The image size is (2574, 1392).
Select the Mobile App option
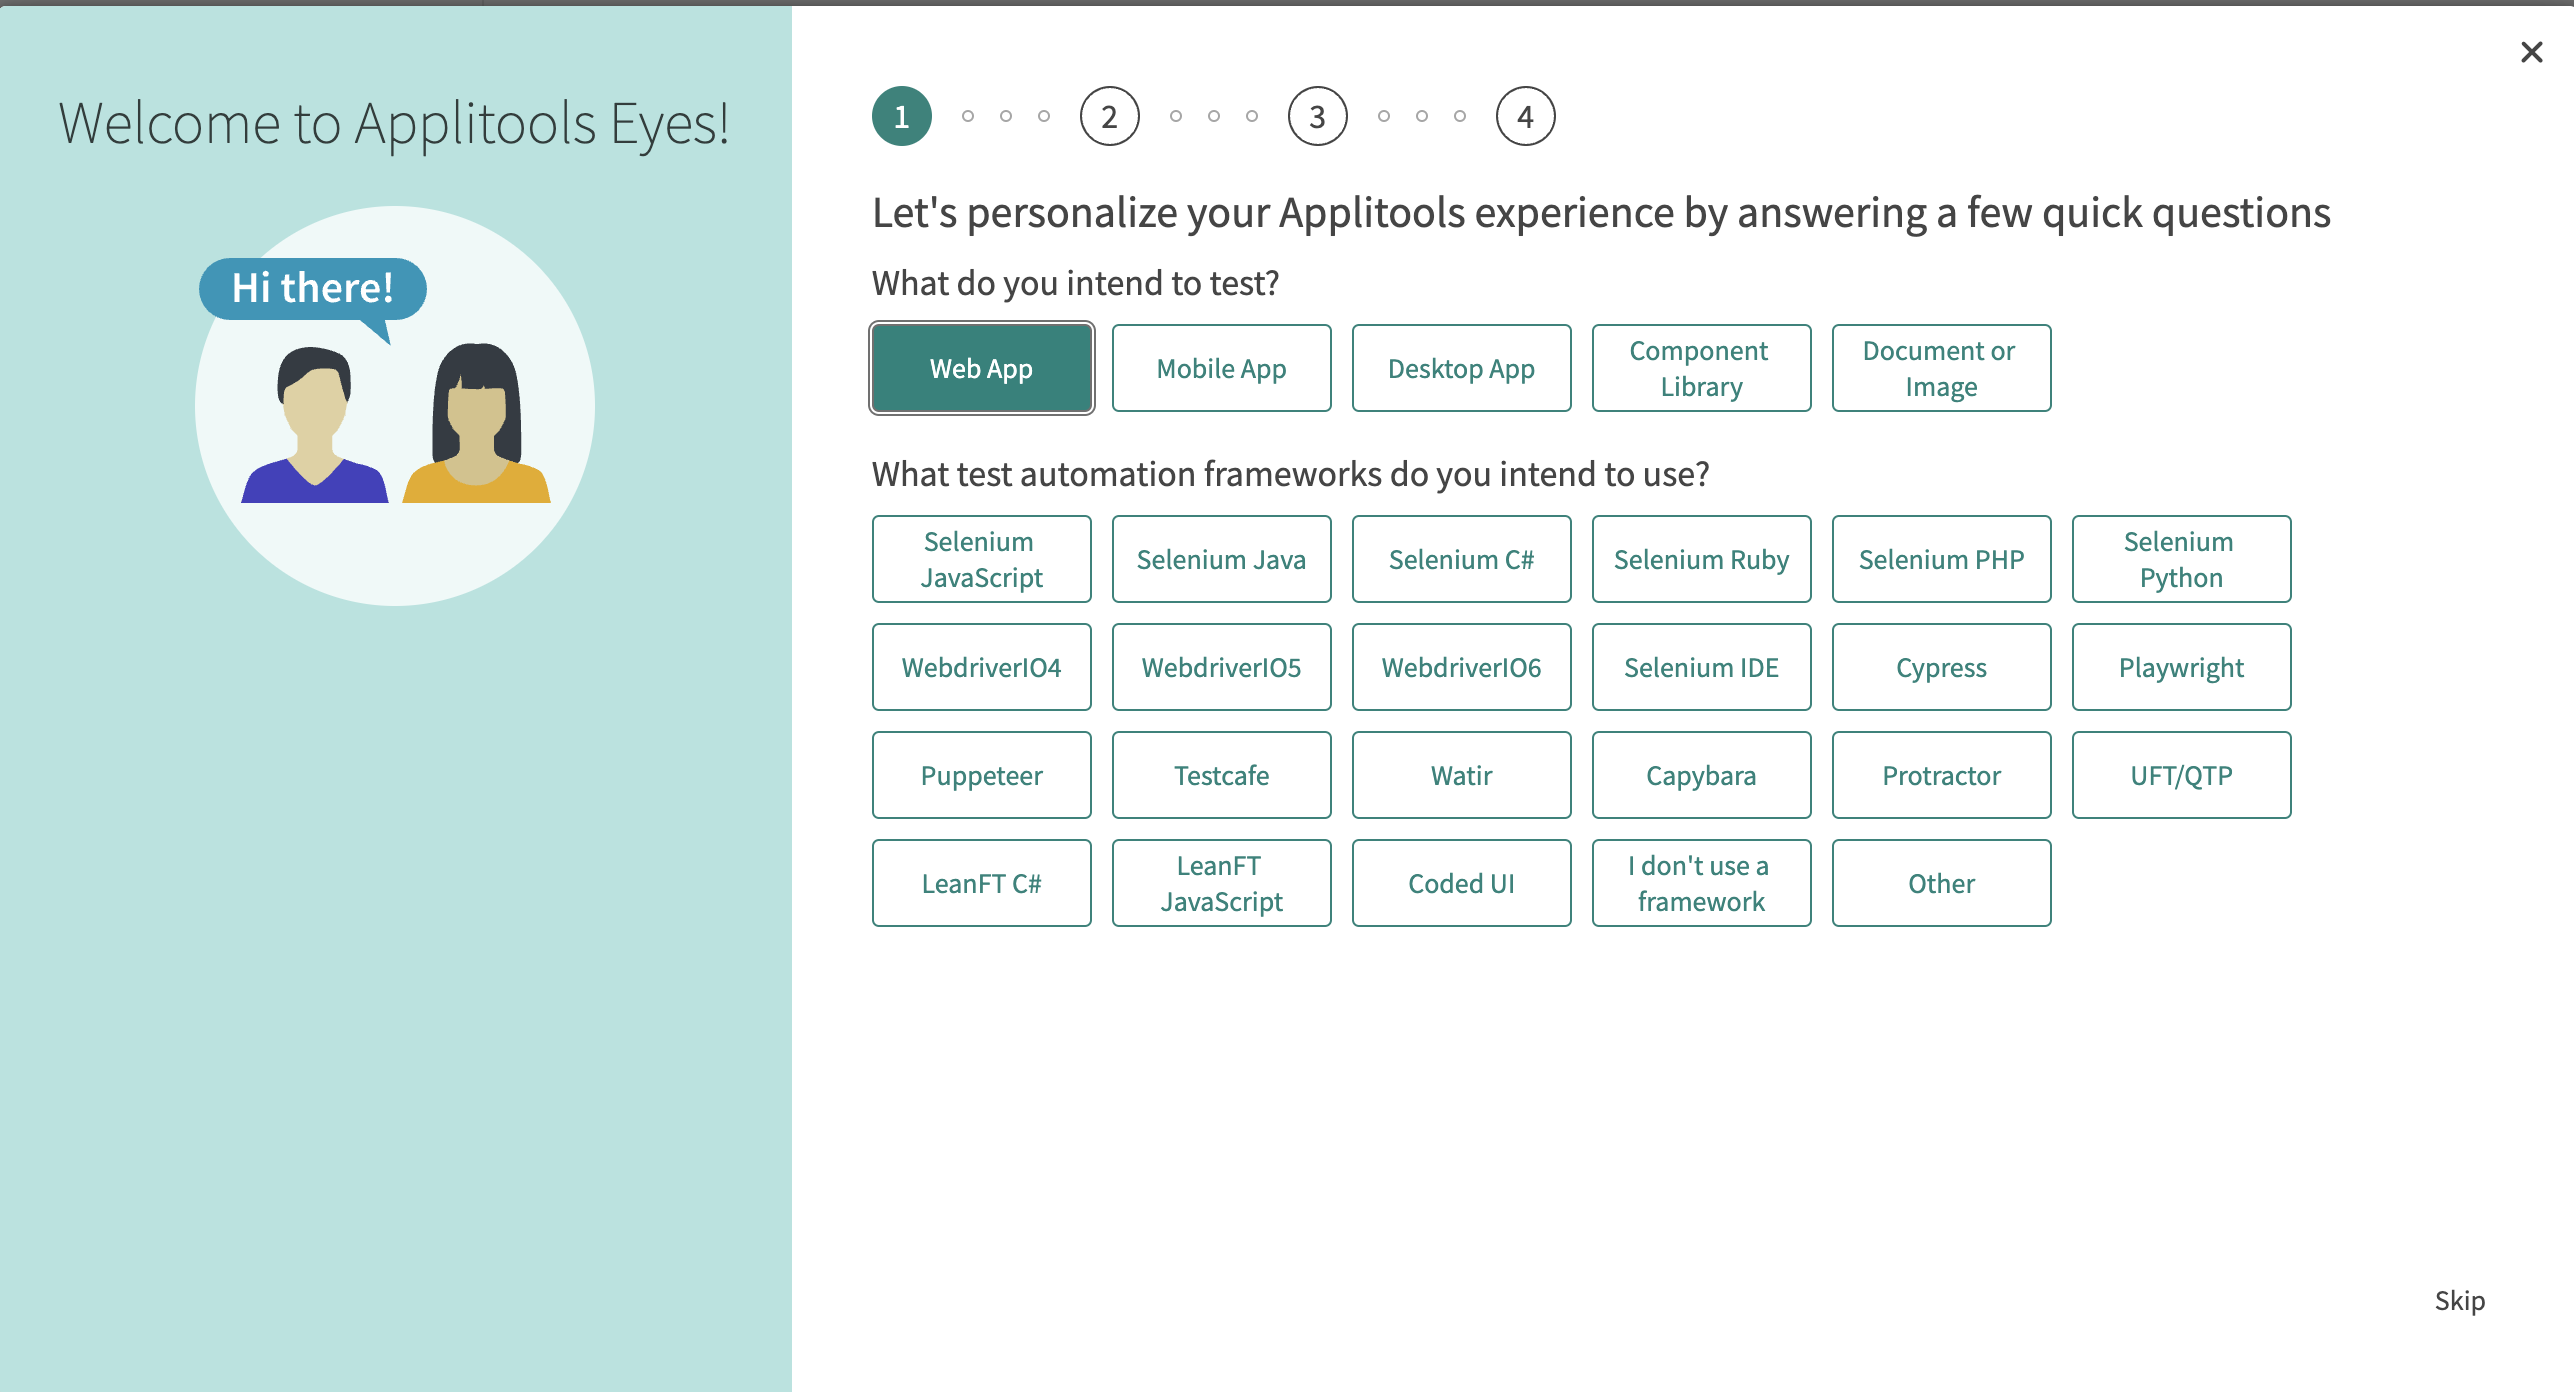click(1220, 367)
